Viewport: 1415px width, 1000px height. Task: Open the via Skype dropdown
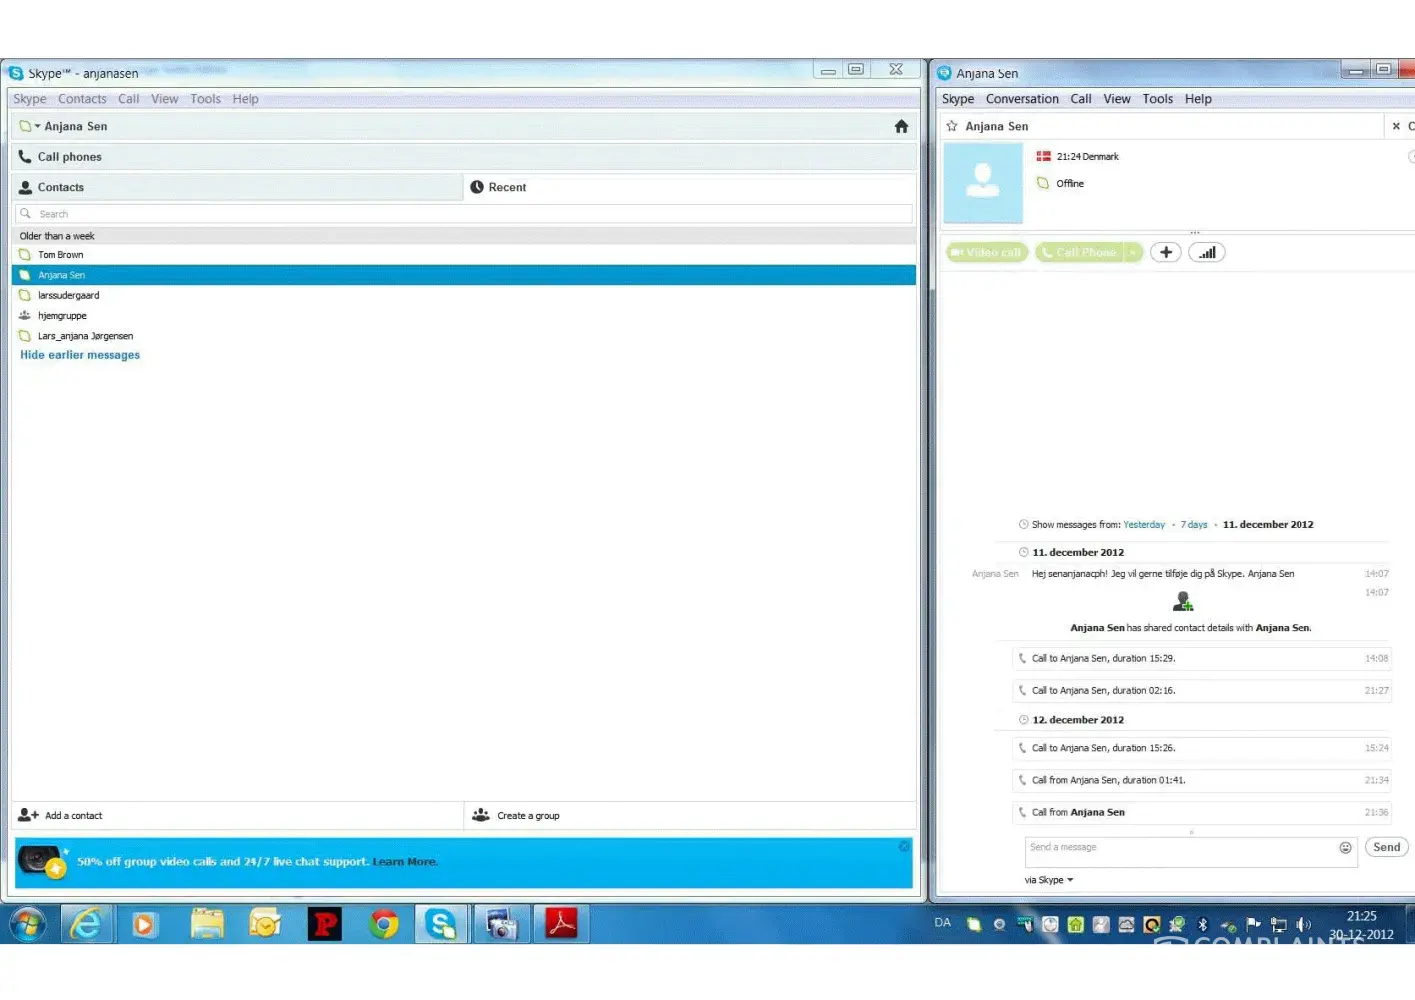pos(1049,880)
